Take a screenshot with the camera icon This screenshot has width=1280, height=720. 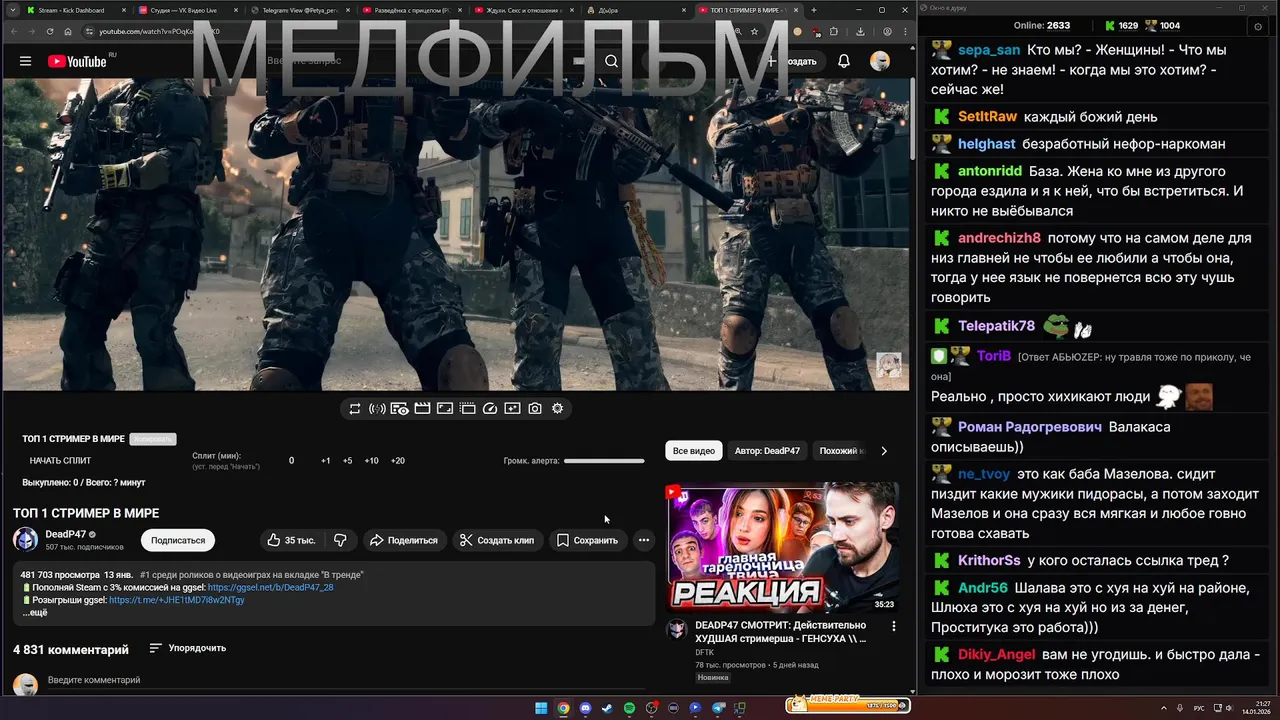(x=535, y=408)
